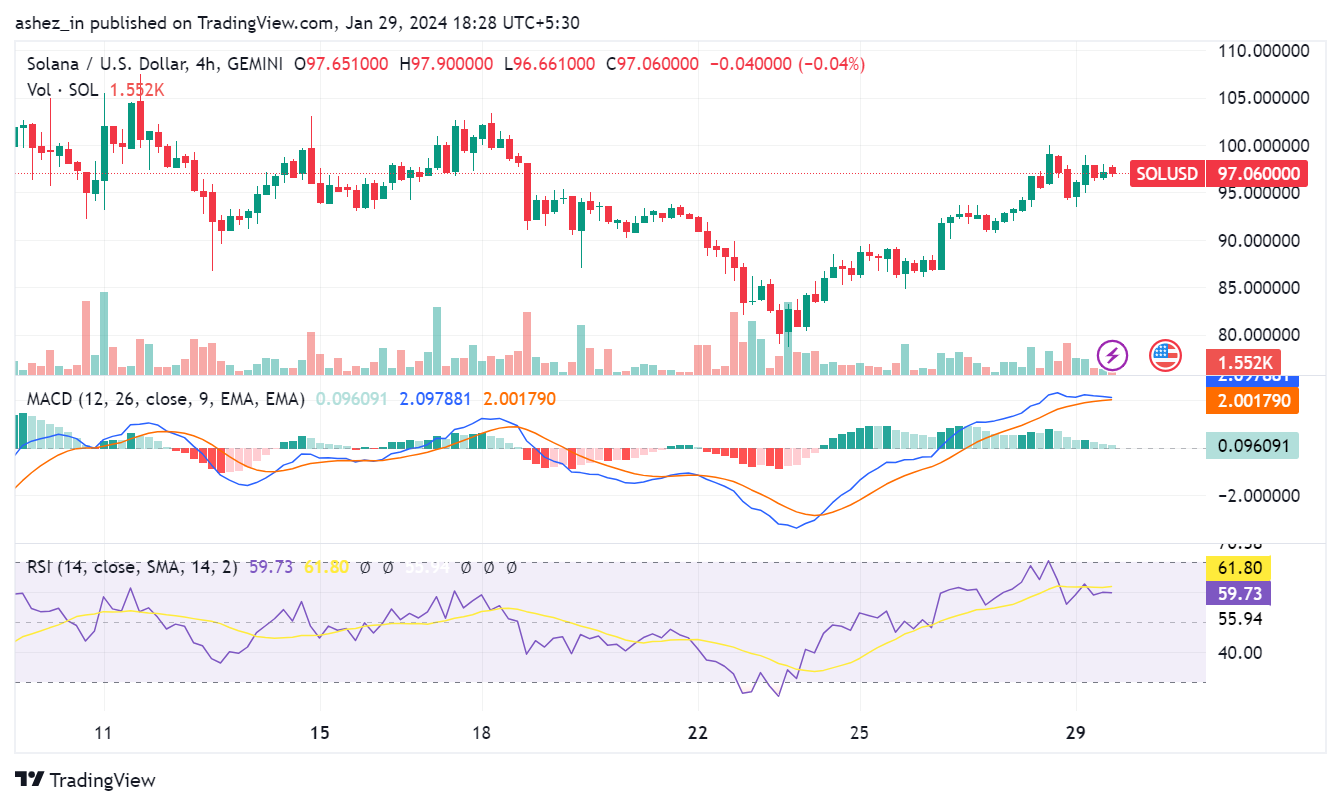
Task: Open symbol search via Solana / U.S. Dollar title
Action: pos(110,62)
